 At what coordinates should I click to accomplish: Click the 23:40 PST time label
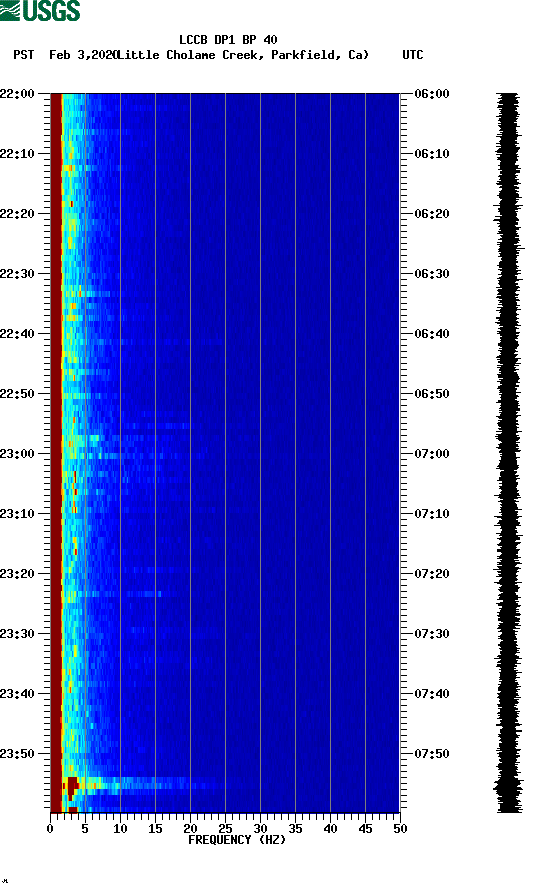[17, 694]
